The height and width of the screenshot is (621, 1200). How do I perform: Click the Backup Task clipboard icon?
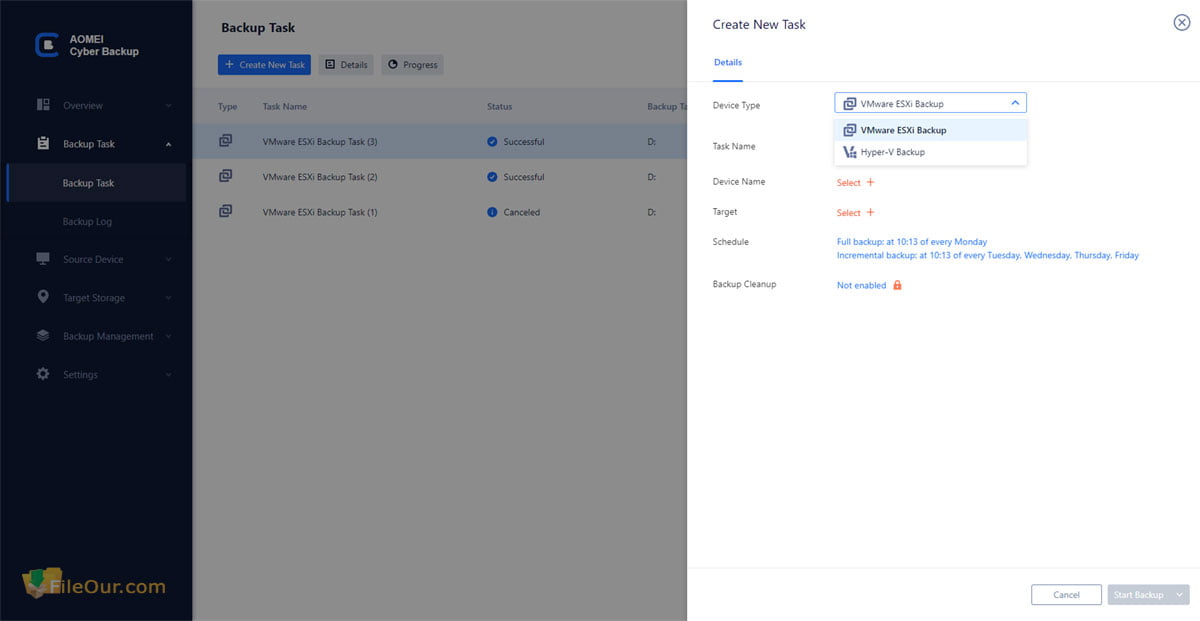[43, 144]
